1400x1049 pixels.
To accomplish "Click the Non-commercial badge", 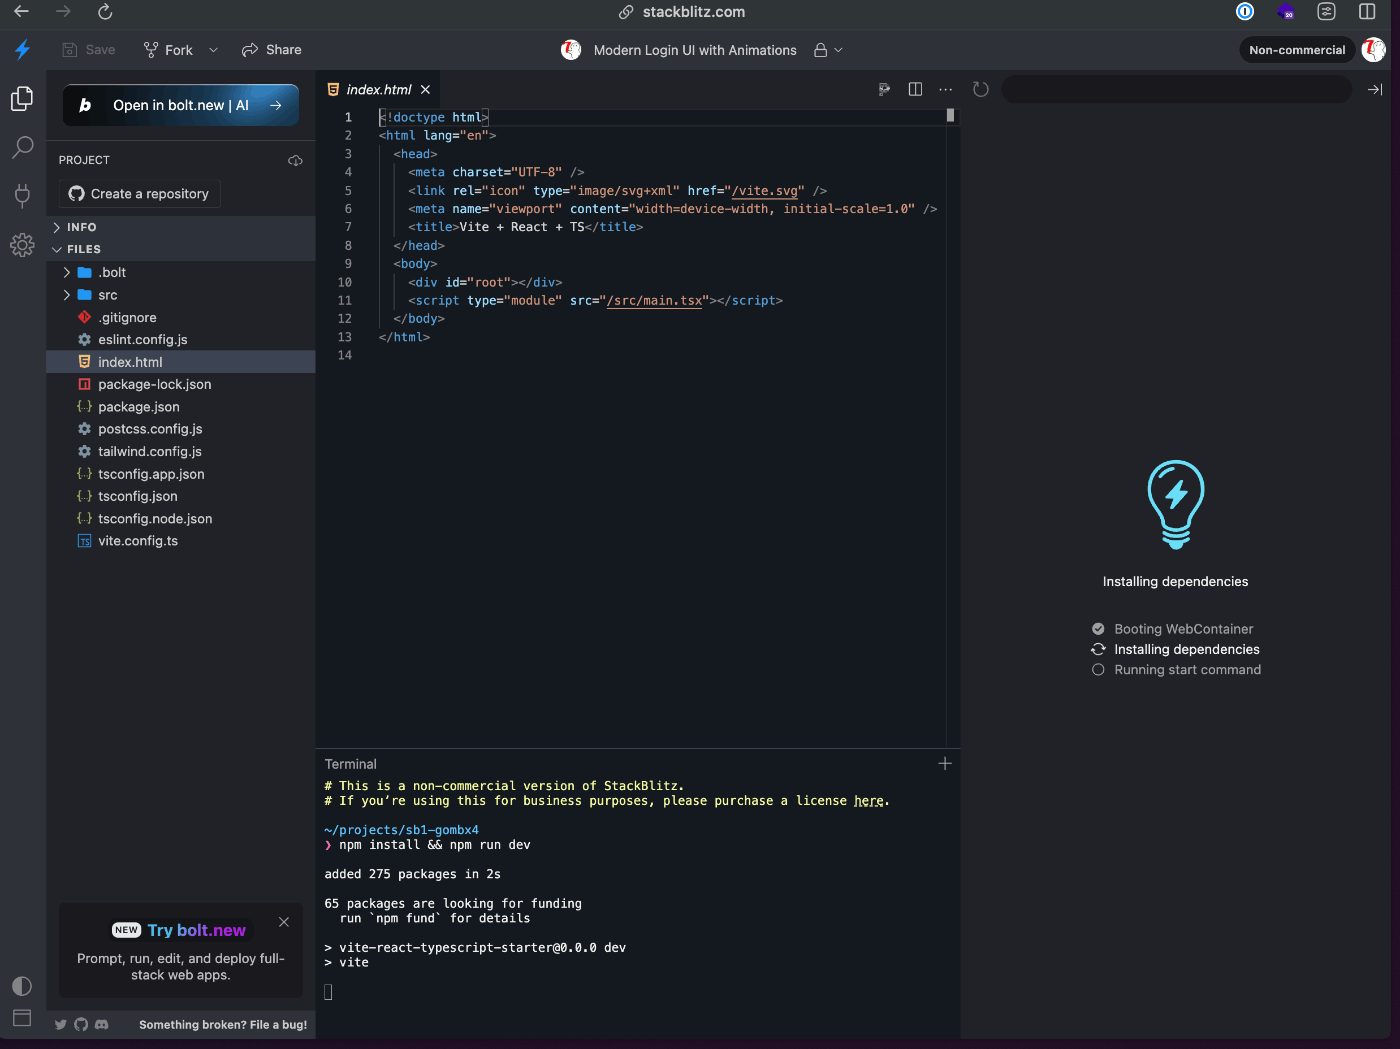I will (x=1297, y=50).
